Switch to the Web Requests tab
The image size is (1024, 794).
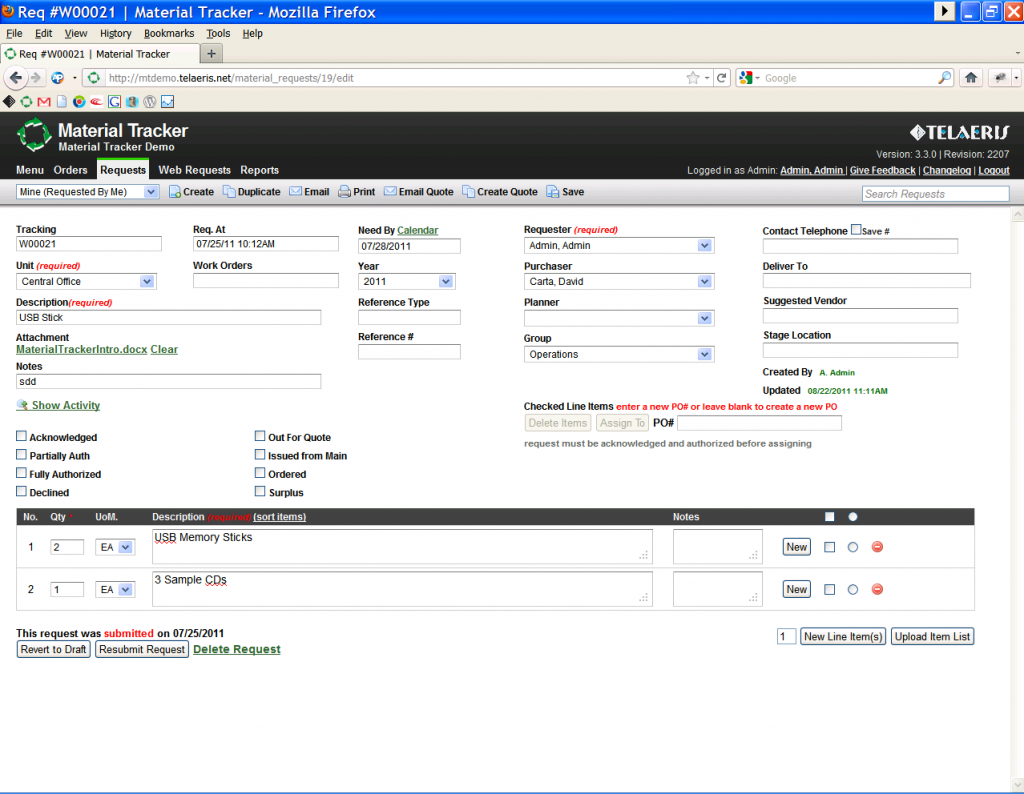tap(194, 170)
